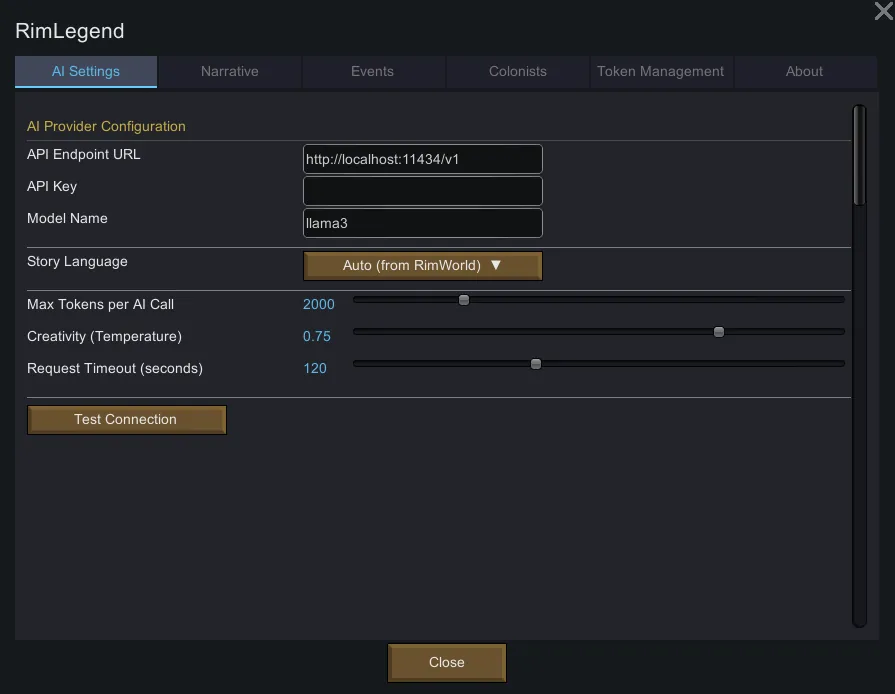Screen dimensions: 895x694
Task: Click the settings panel scrollbar thumb
Action: click(859, 155)
